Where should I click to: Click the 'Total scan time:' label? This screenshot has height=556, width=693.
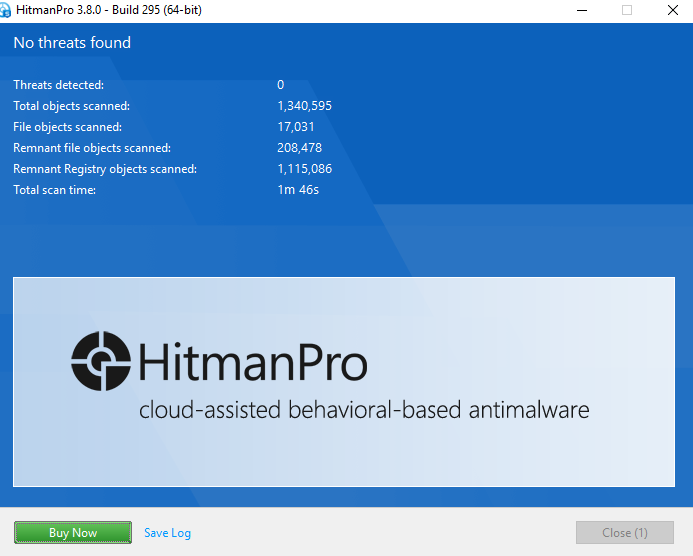(x=55, y=190)
